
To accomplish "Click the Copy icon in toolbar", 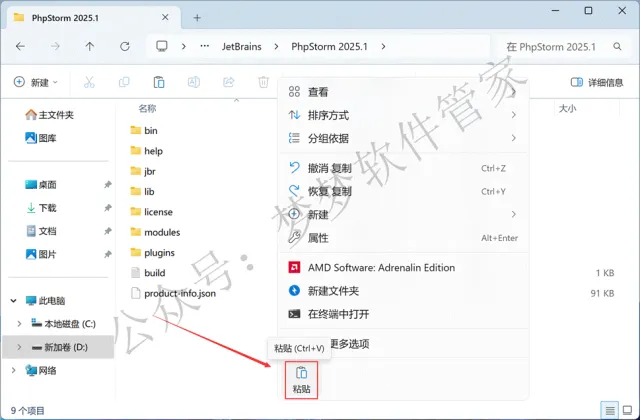I will click(124, 82).
